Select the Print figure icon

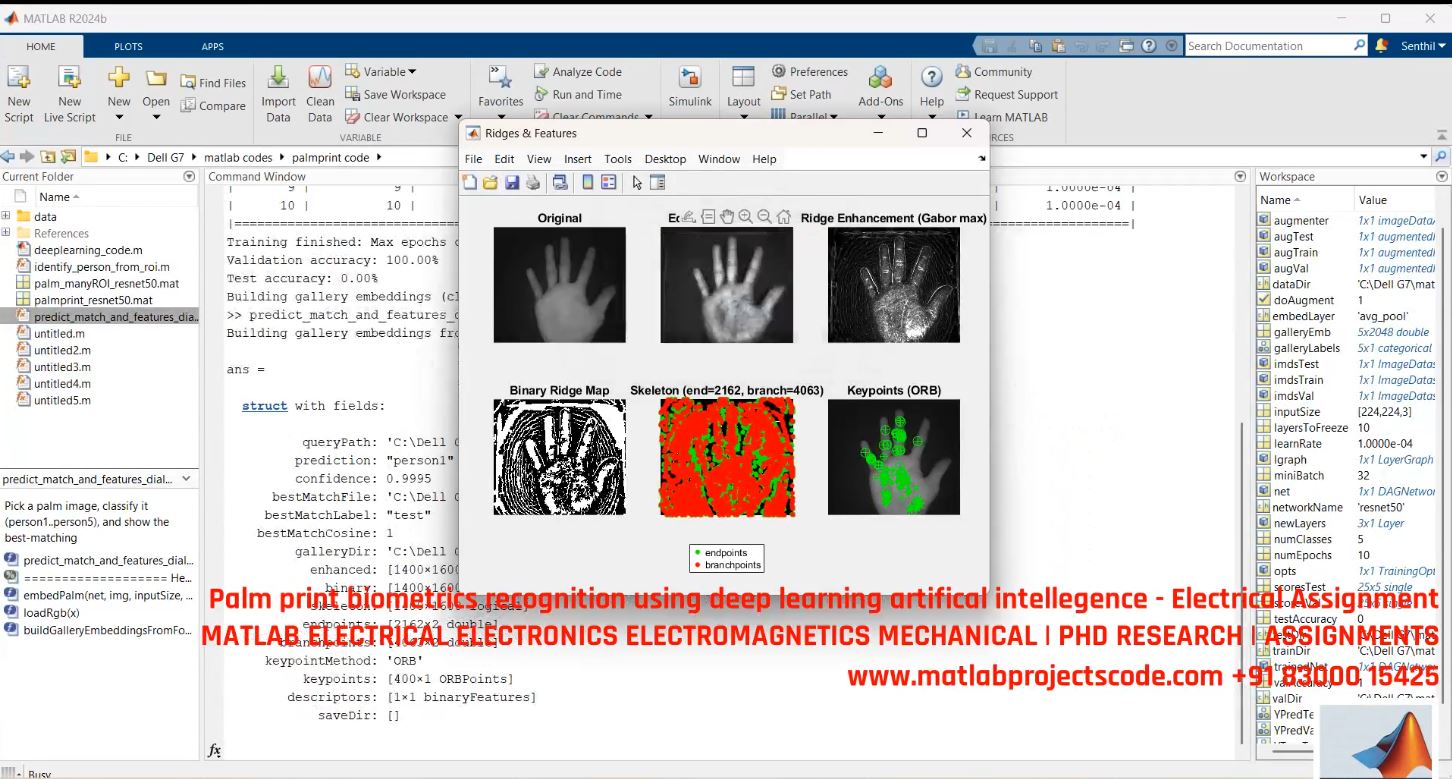point(533,182)
